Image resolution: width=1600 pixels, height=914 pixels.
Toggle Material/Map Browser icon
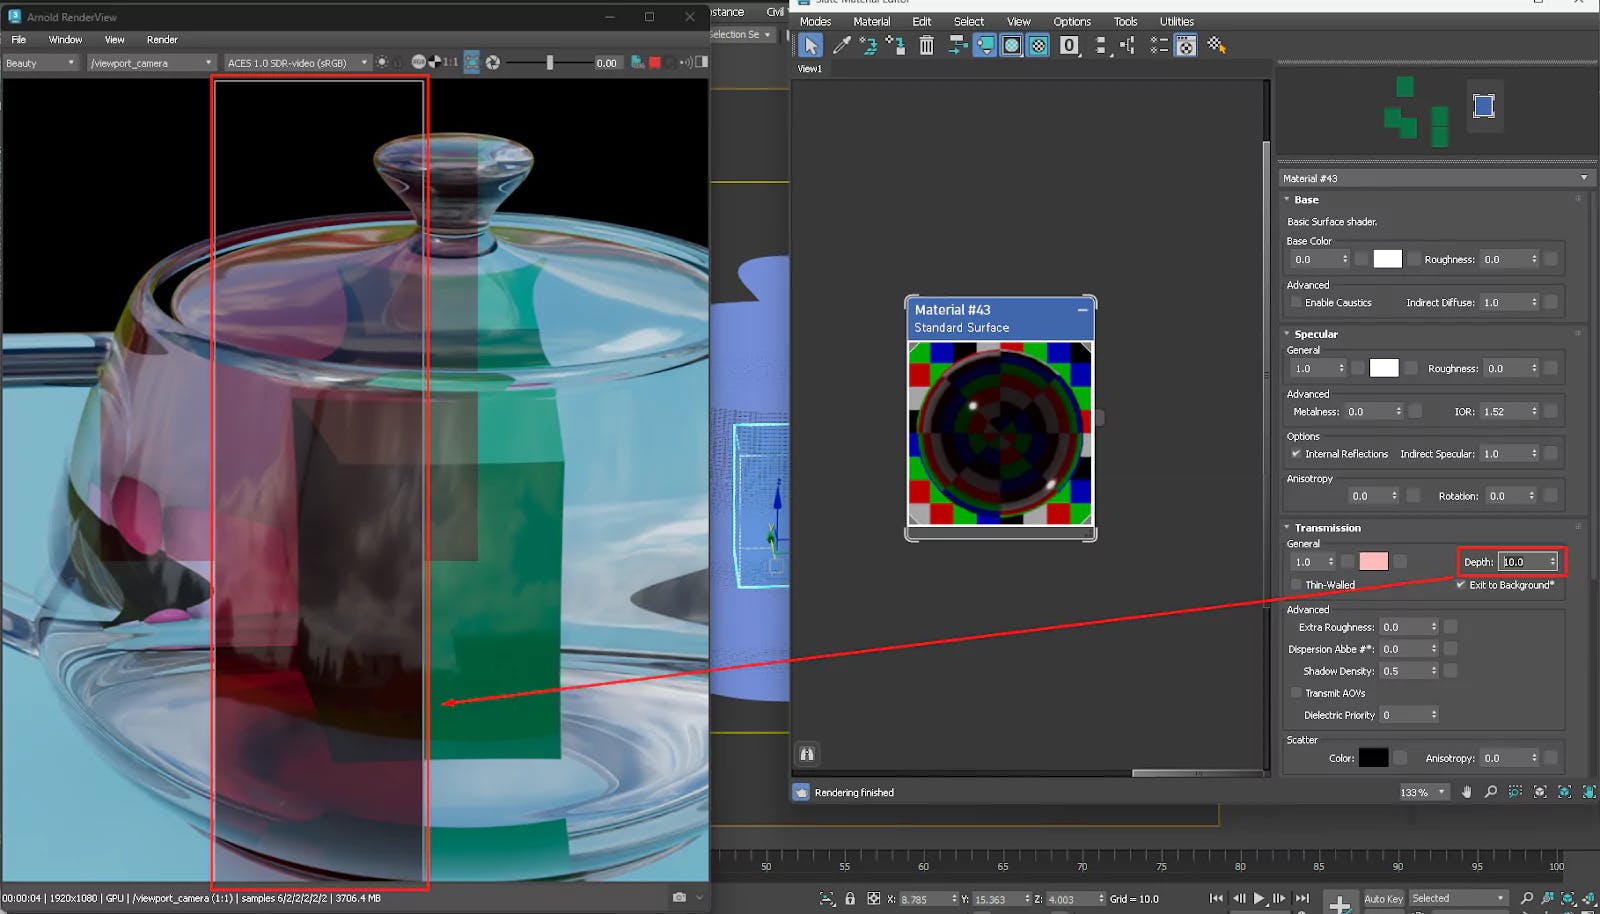(1159, 45)
